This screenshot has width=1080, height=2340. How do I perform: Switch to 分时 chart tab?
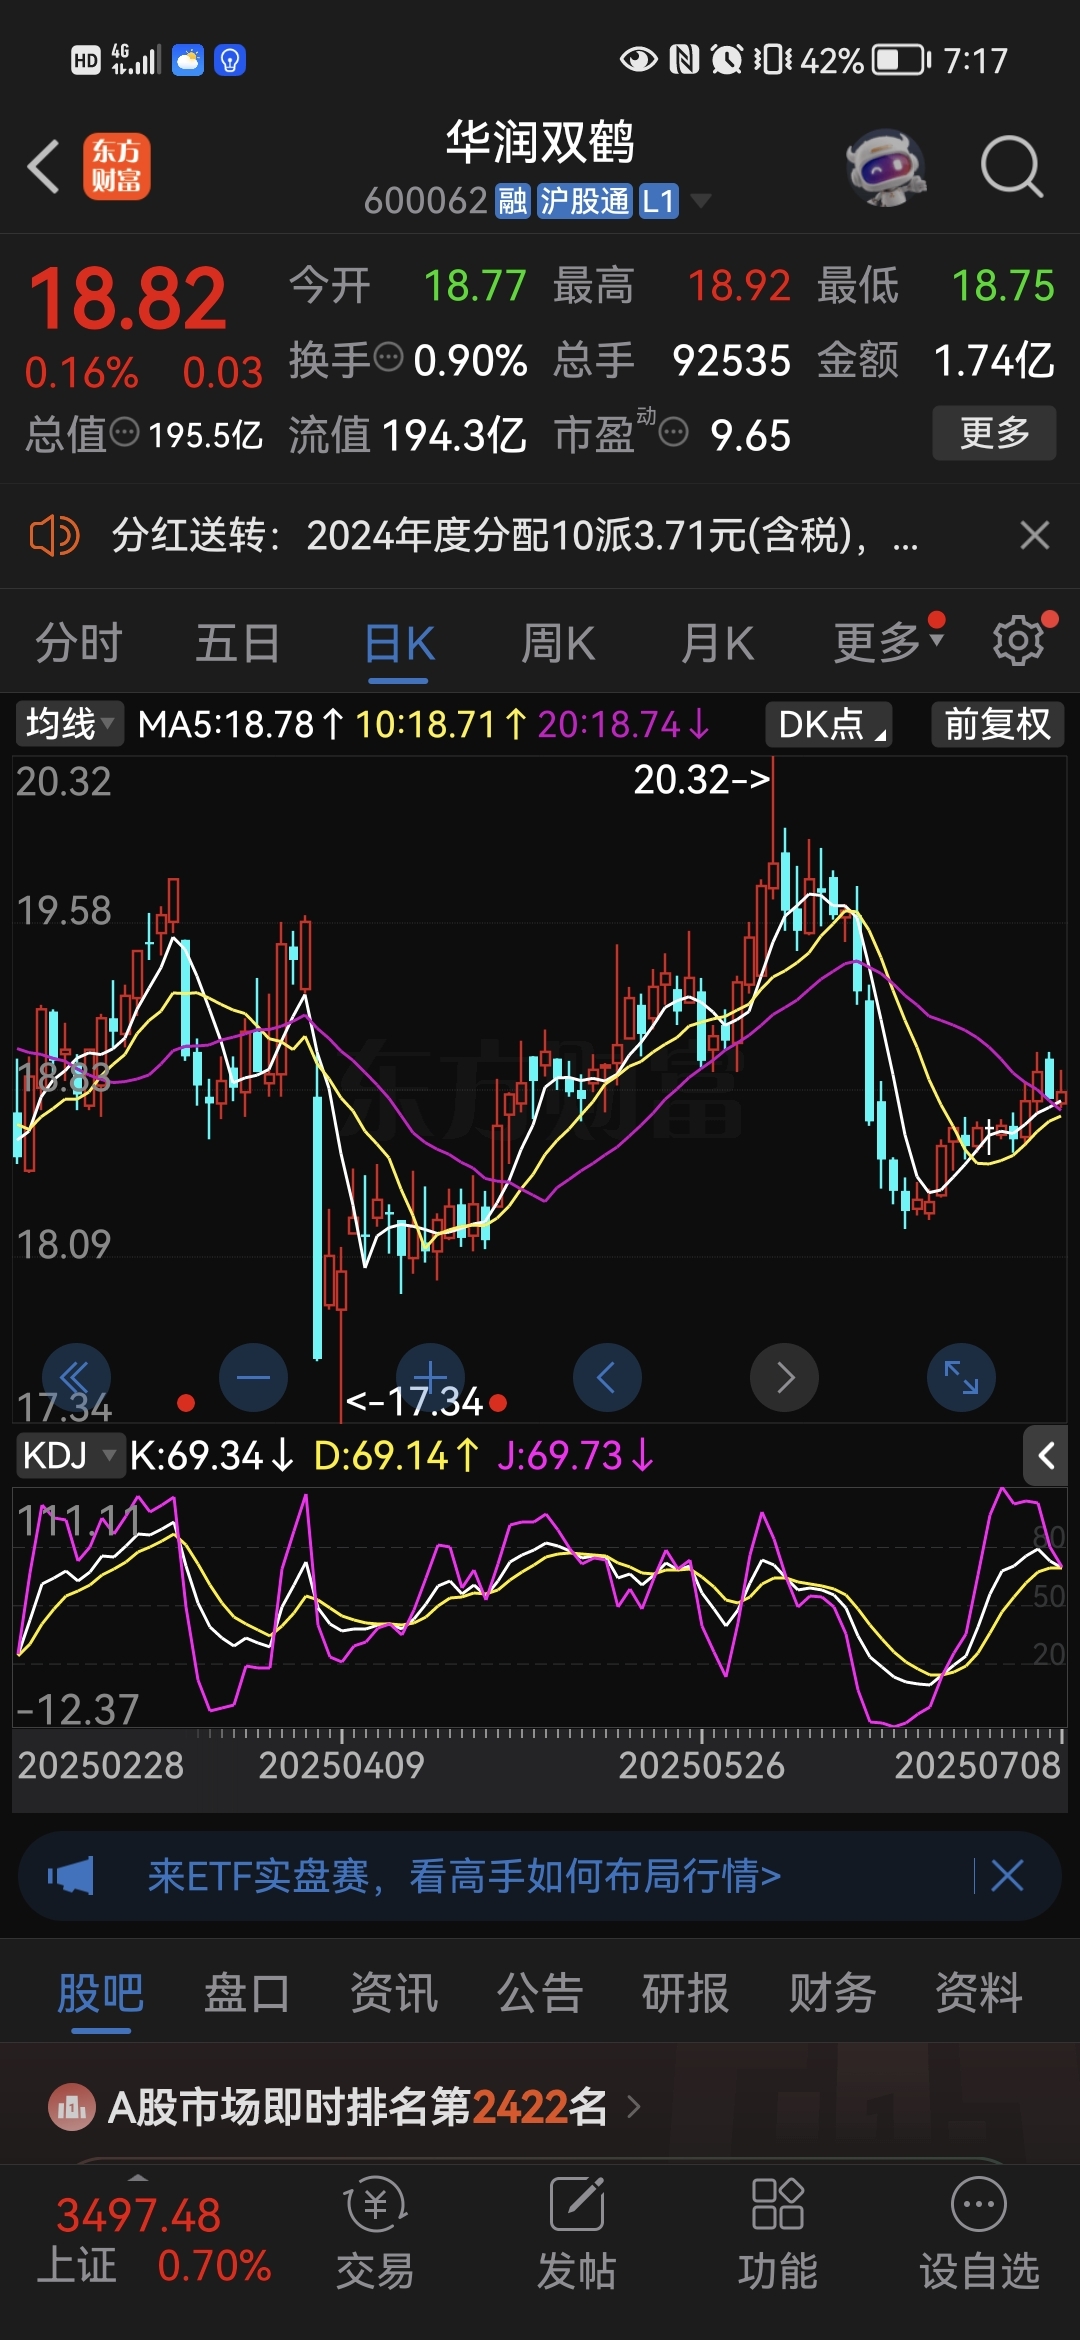(x=79, y=643)
